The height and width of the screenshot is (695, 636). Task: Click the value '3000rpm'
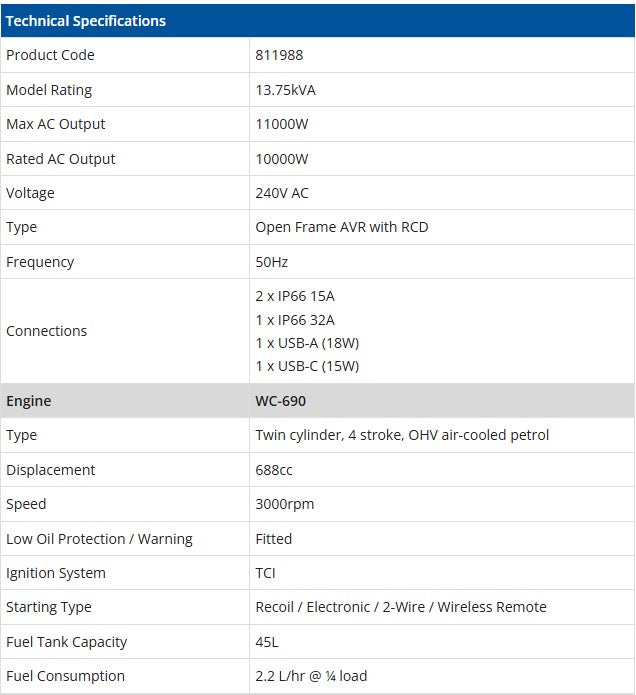pos(285,504)
